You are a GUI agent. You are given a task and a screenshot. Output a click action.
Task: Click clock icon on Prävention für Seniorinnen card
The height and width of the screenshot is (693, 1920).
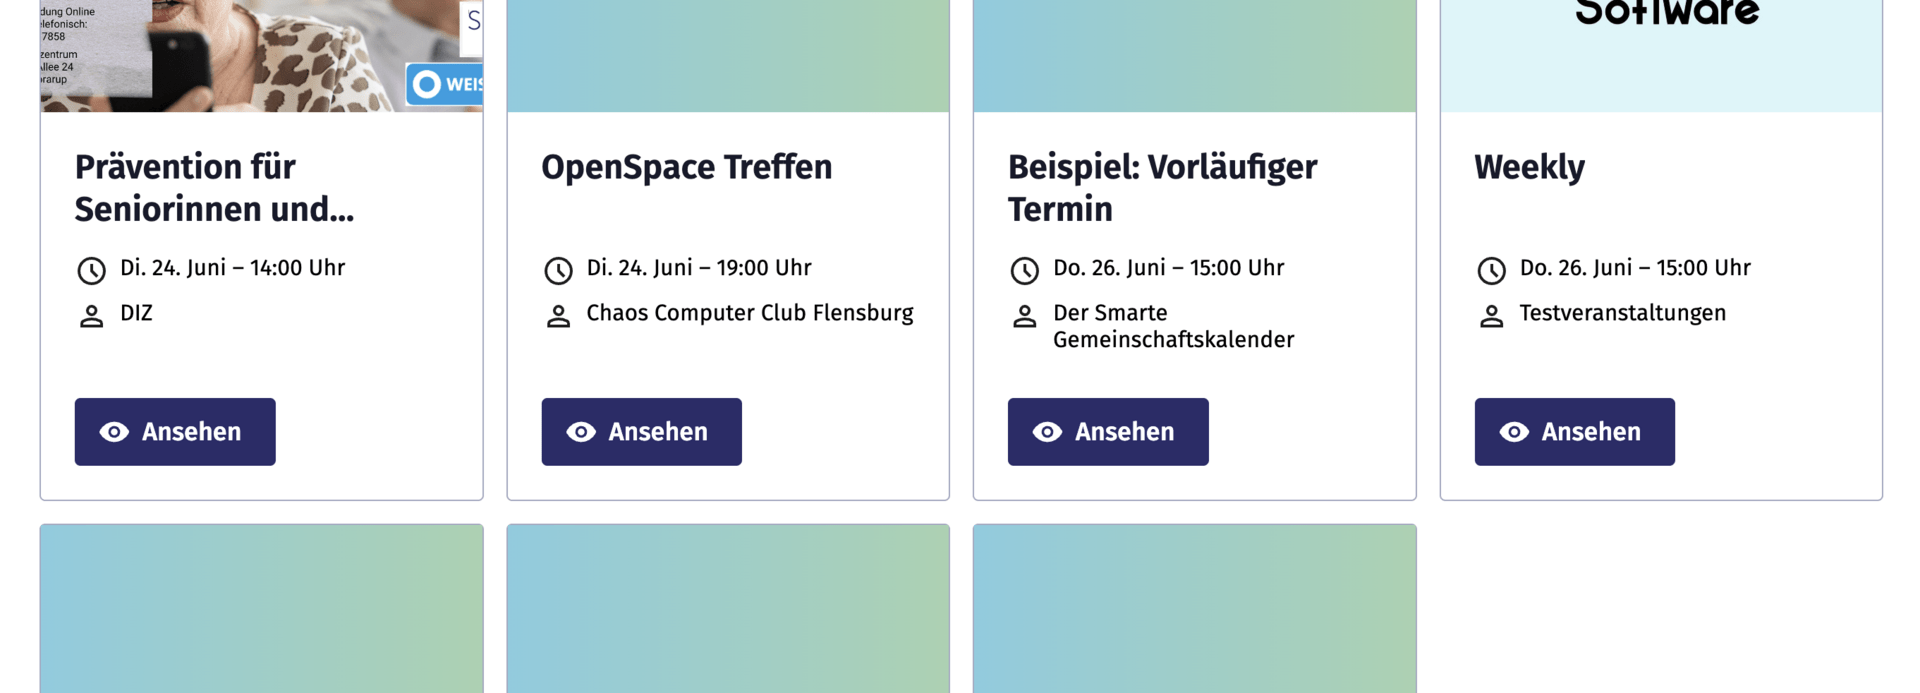click(x=91, y=270)
